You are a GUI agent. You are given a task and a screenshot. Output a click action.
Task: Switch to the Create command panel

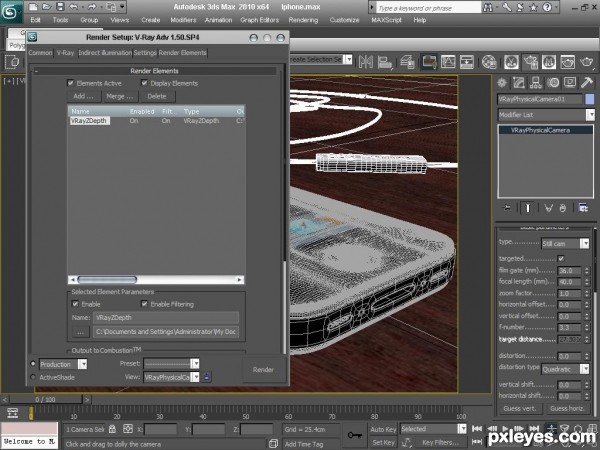coord(502,83)
